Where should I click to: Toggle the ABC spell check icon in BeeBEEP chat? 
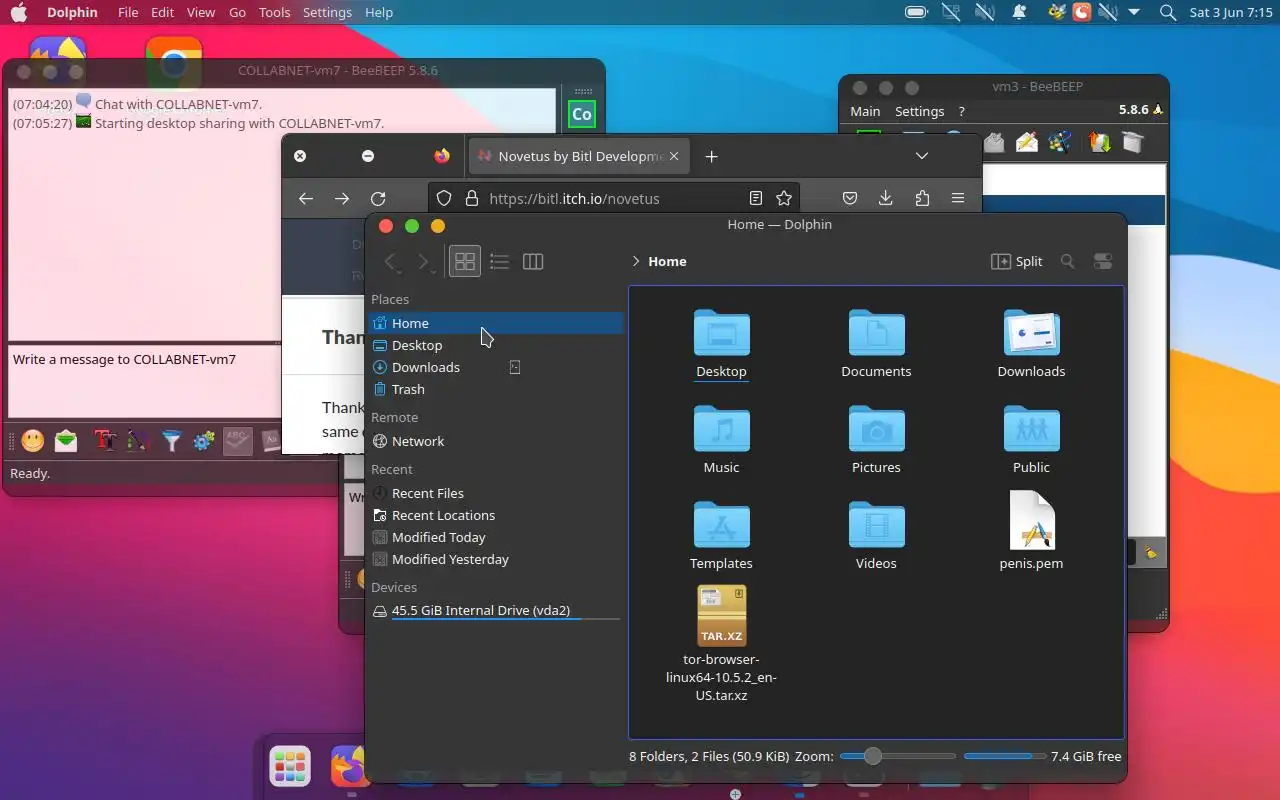point(237,440)
